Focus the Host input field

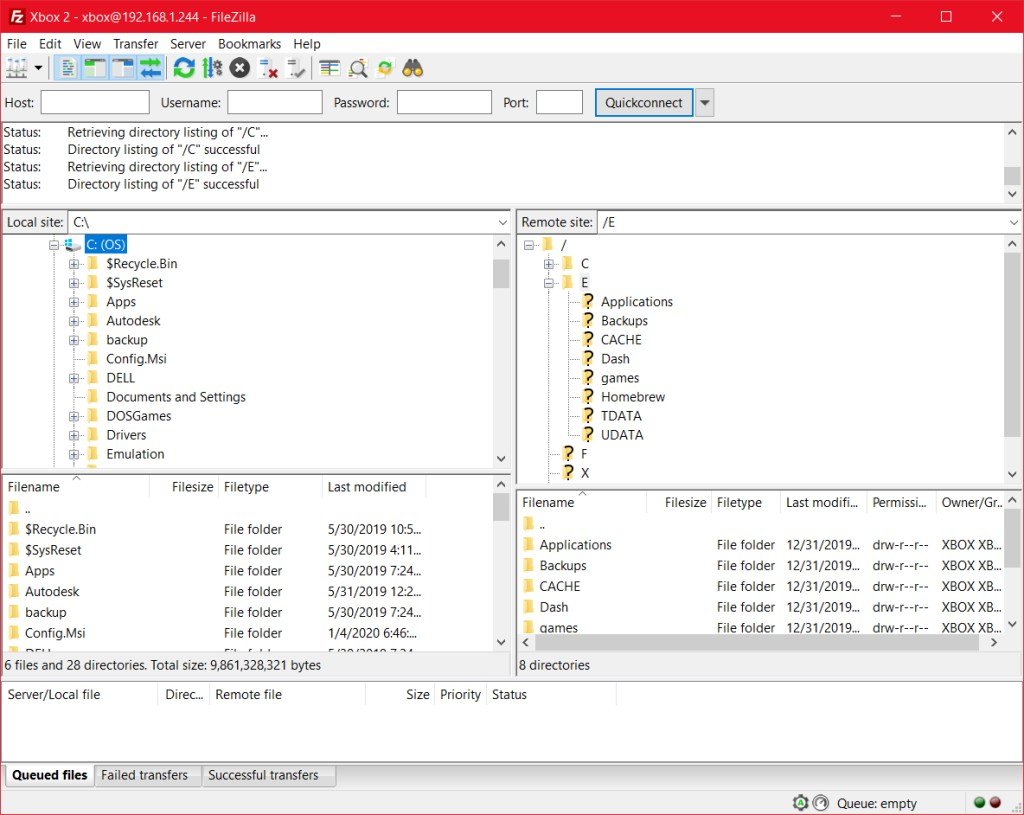click(95, 103)
